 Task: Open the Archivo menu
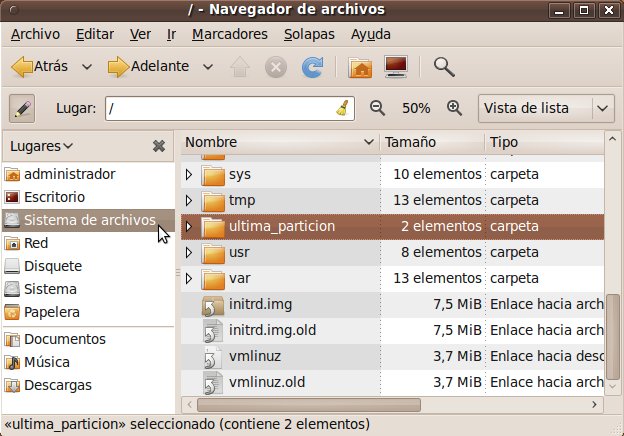(x=35, y=34)
